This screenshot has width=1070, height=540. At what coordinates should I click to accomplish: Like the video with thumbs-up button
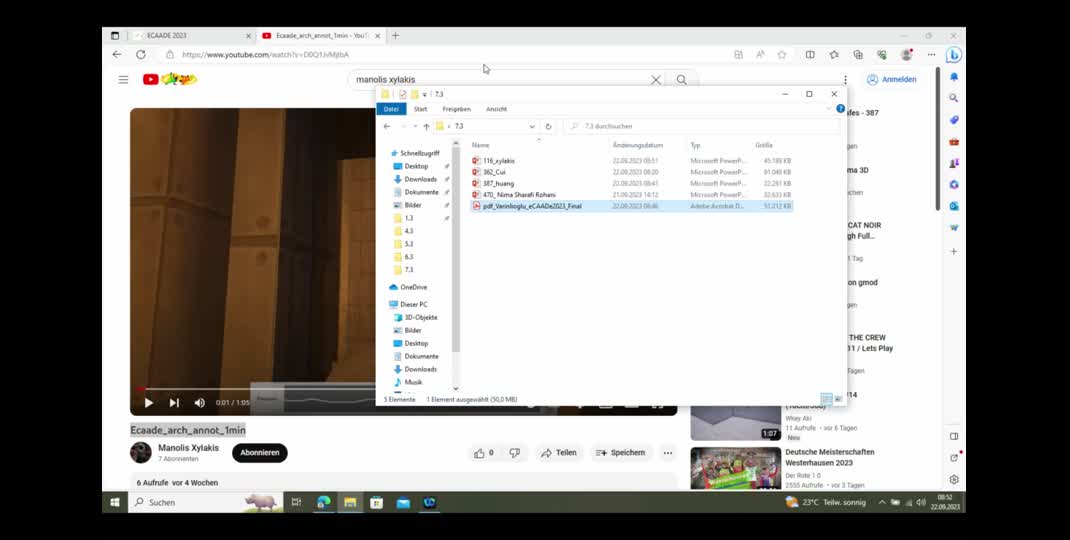click(480, 453)
